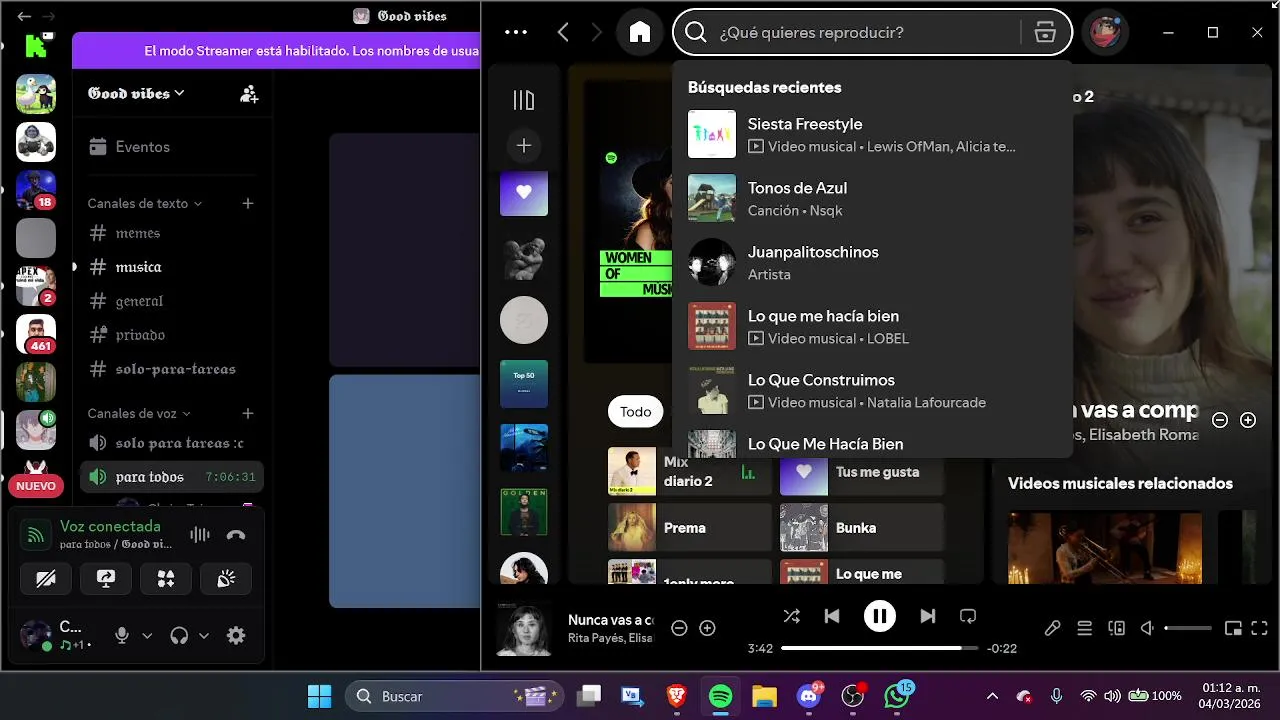
Task: Open Mix diario 2 shortcut card
Action: tap(688, 472)
